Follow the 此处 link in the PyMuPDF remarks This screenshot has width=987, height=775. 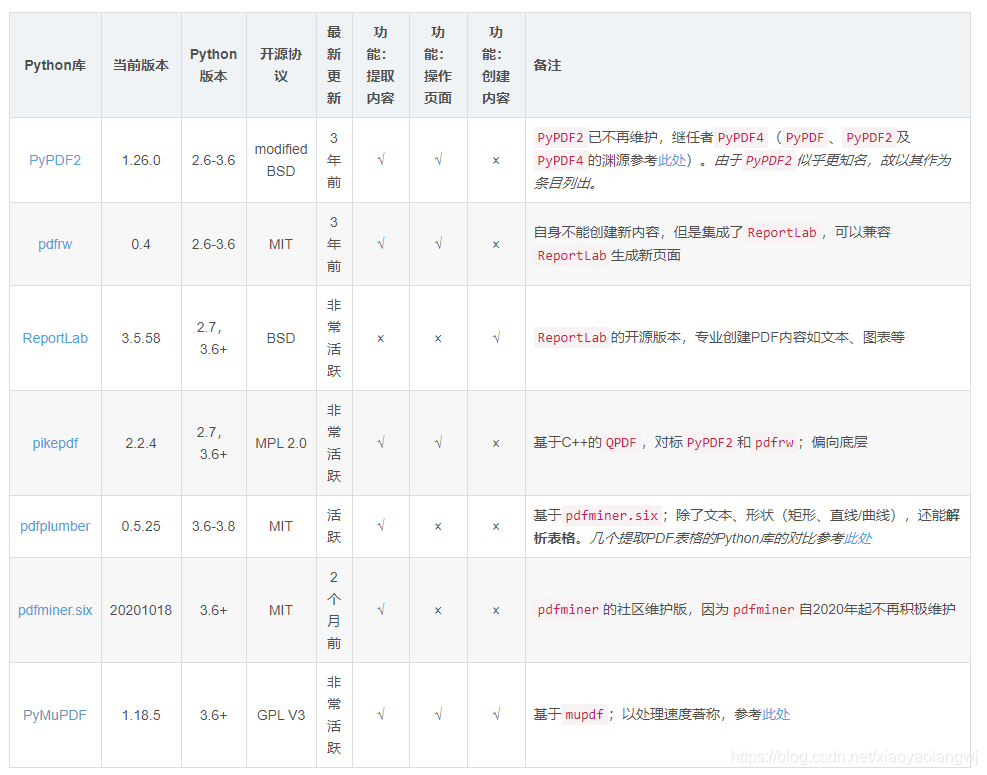(776, 715)
